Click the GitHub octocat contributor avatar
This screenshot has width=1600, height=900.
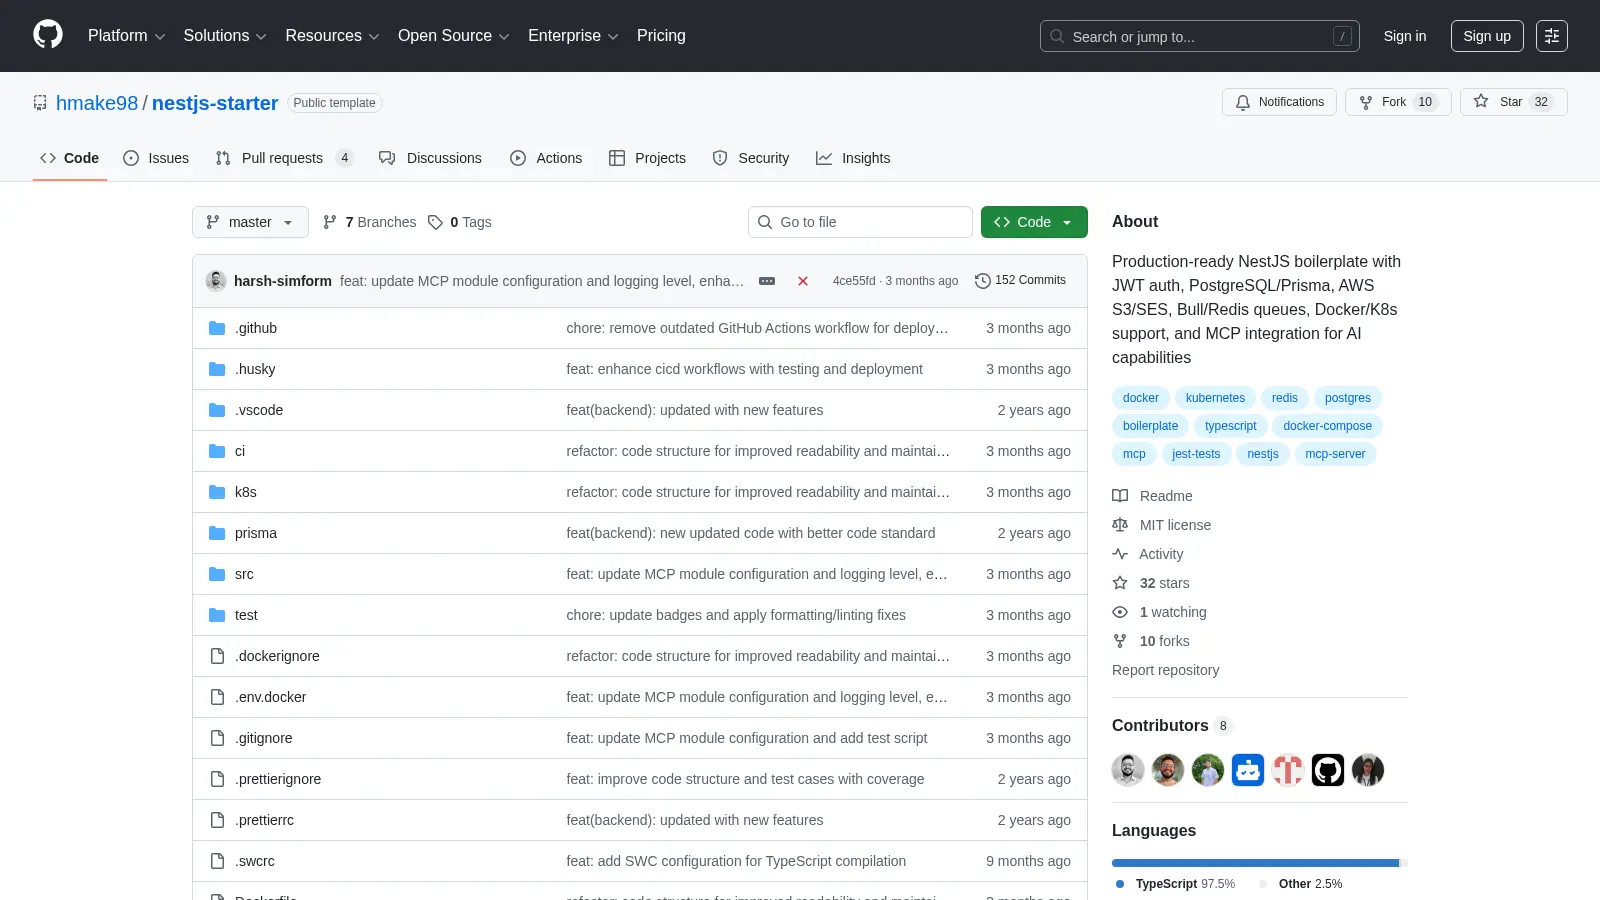(x=1328, y=770)
